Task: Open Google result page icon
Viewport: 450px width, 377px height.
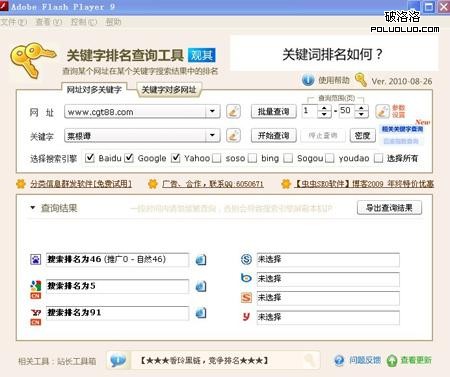Action: click(x=201, y=286)
